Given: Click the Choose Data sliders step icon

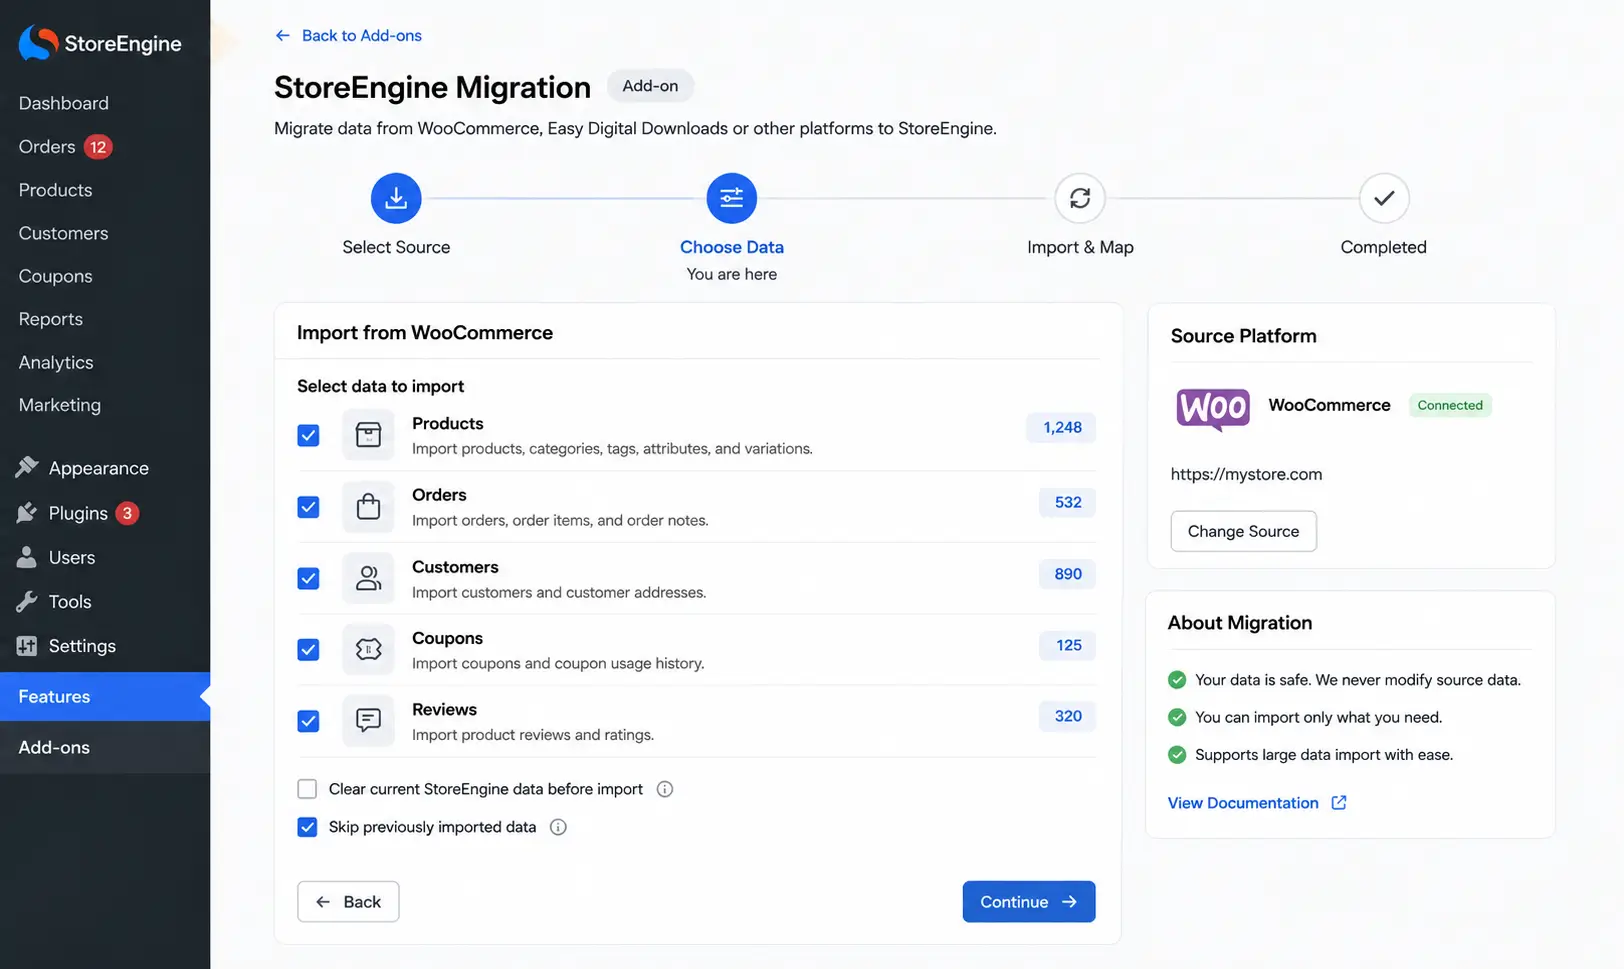Looking at the screenshot, I should coord(732,198).
